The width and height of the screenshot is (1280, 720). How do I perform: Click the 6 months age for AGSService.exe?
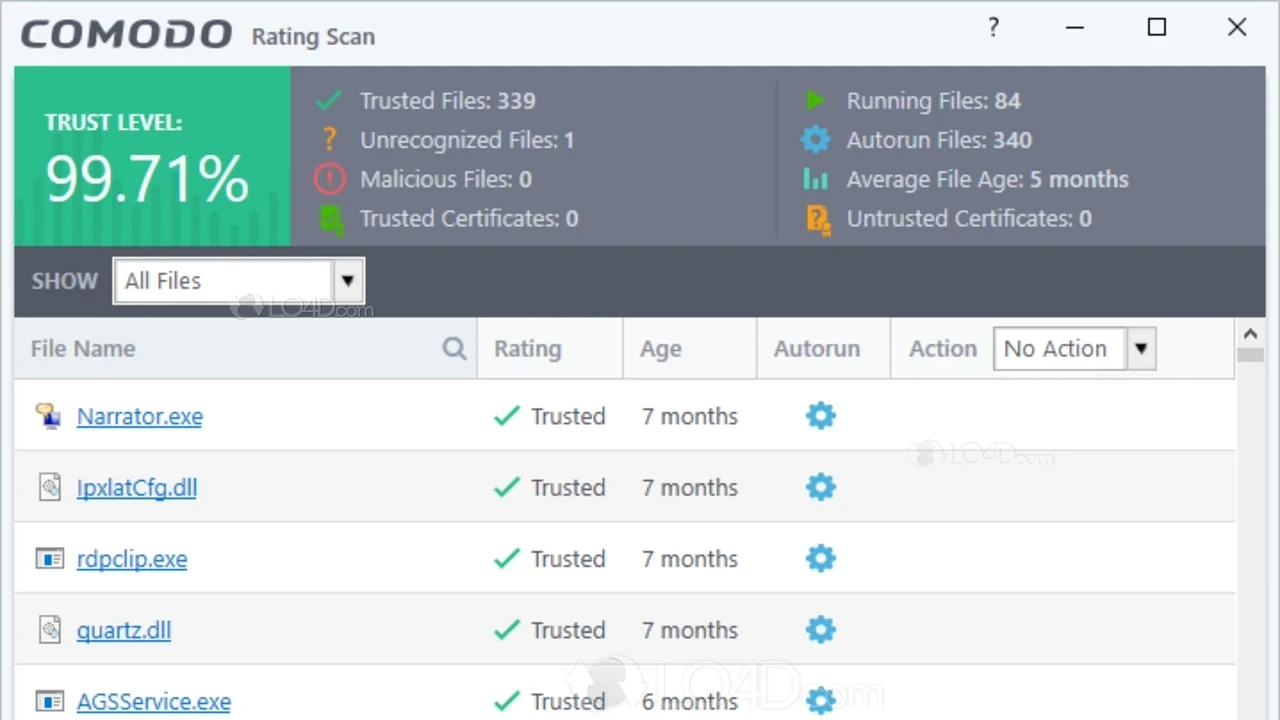click(689, 702)
